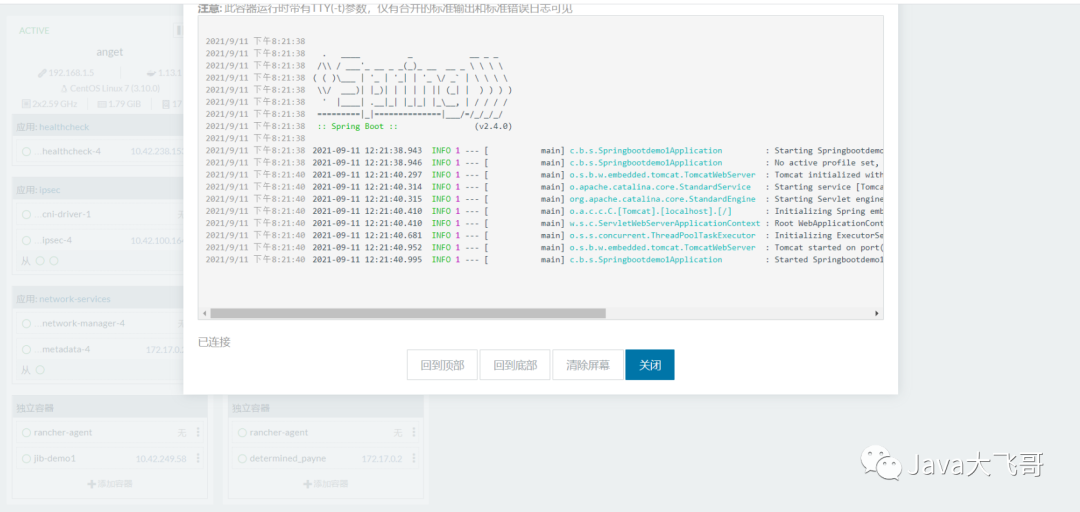1080x512 pixels.
Task: Open kebab menu of rancher-agent above jib-demo1
Action: pos(198,432)
